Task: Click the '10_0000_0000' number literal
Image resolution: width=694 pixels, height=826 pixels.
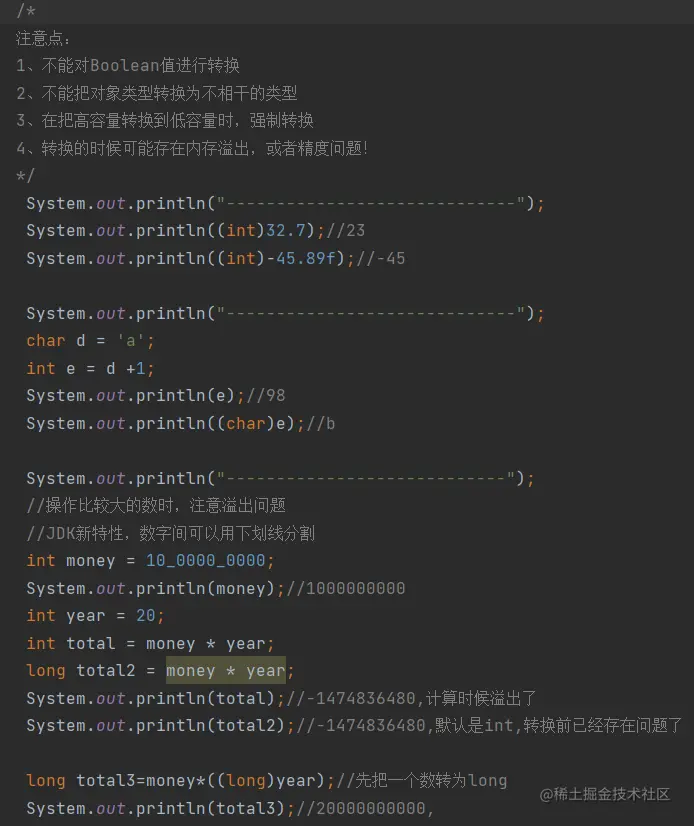Action: click(x=205, y=560)
